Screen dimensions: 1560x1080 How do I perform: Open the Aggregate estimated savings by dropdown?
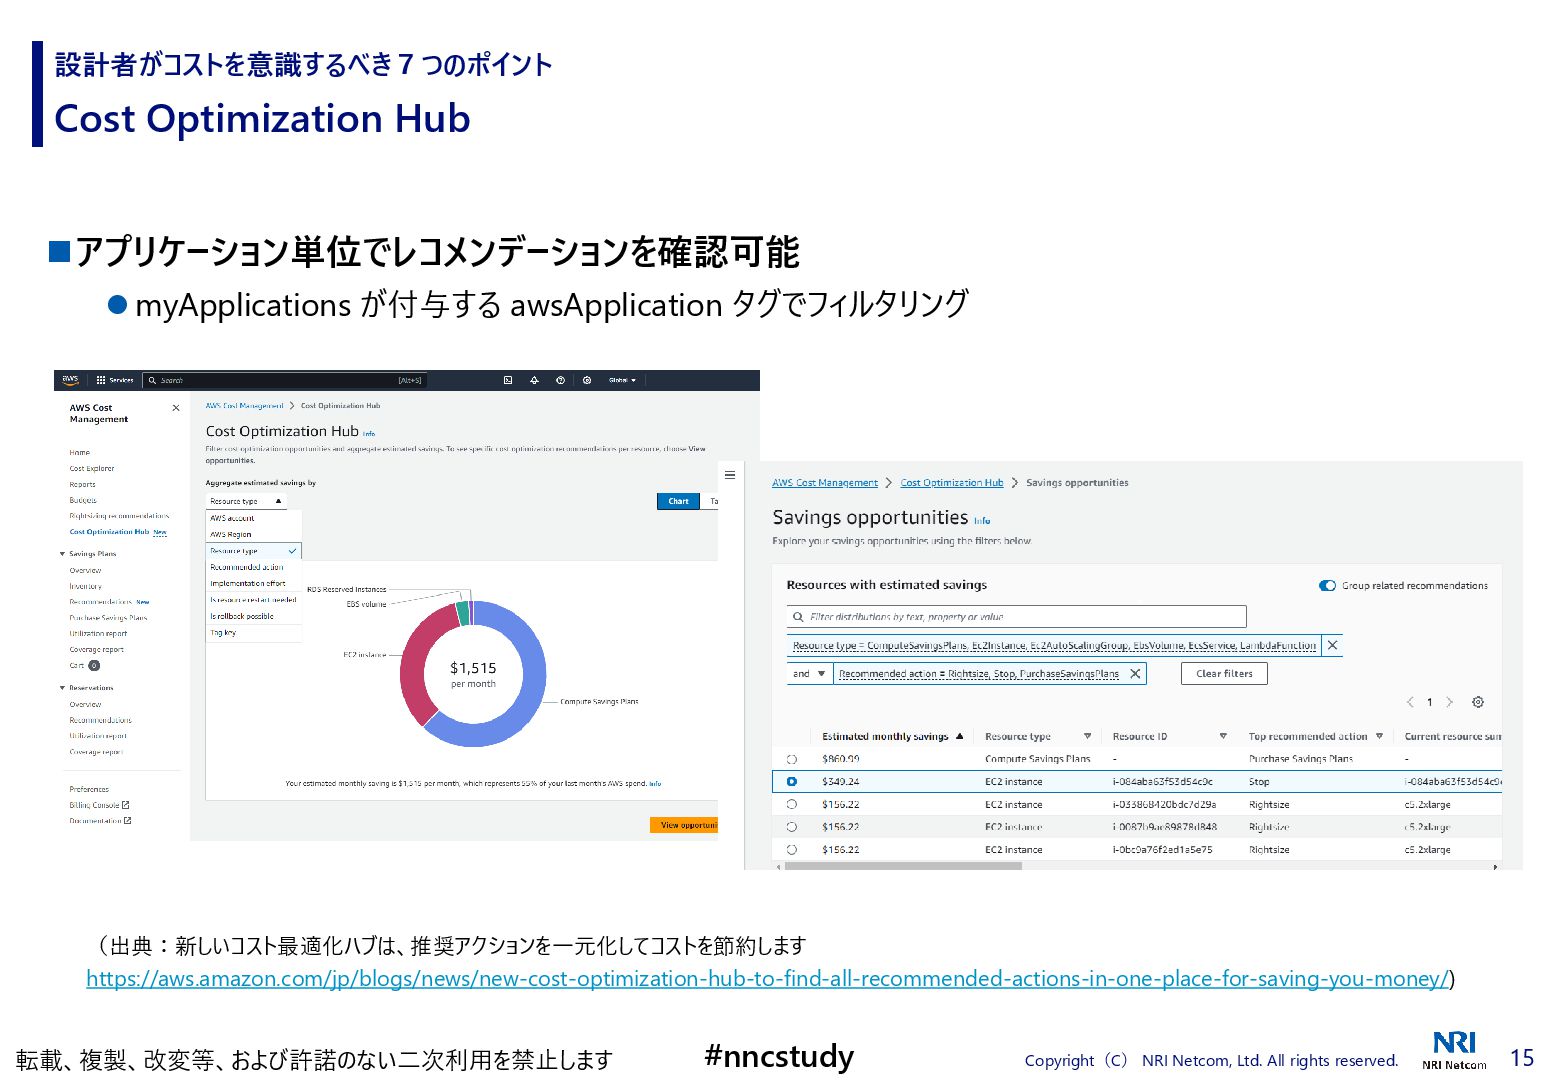pyautogui.click(x=246, y=501)
